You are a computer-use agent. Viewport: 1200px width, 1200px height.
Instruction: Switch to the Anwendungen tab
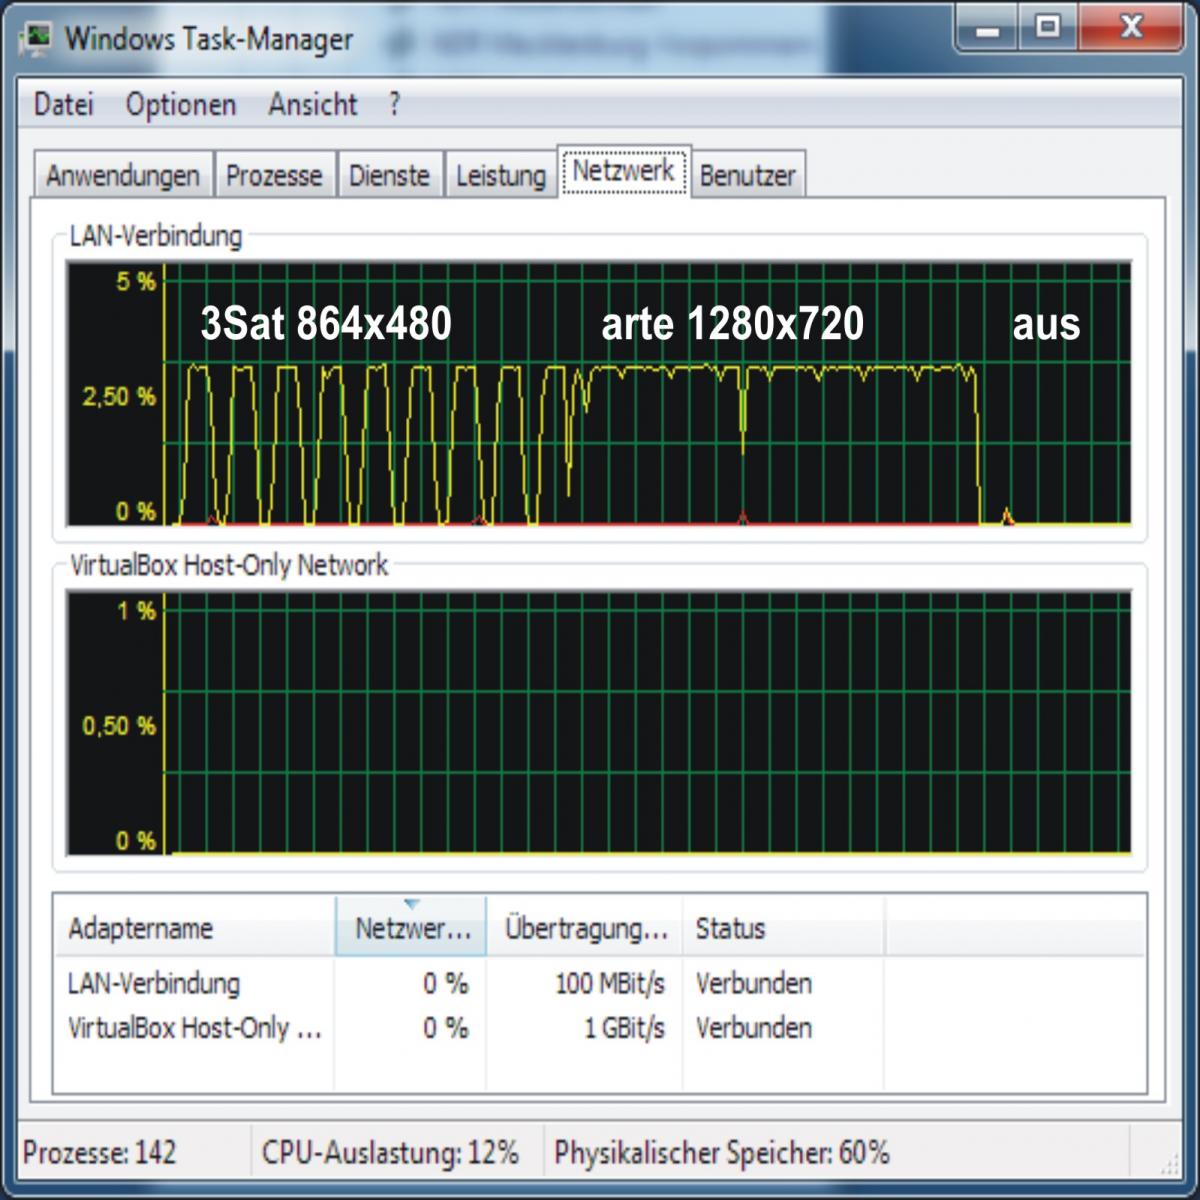[x=123, y=176]
